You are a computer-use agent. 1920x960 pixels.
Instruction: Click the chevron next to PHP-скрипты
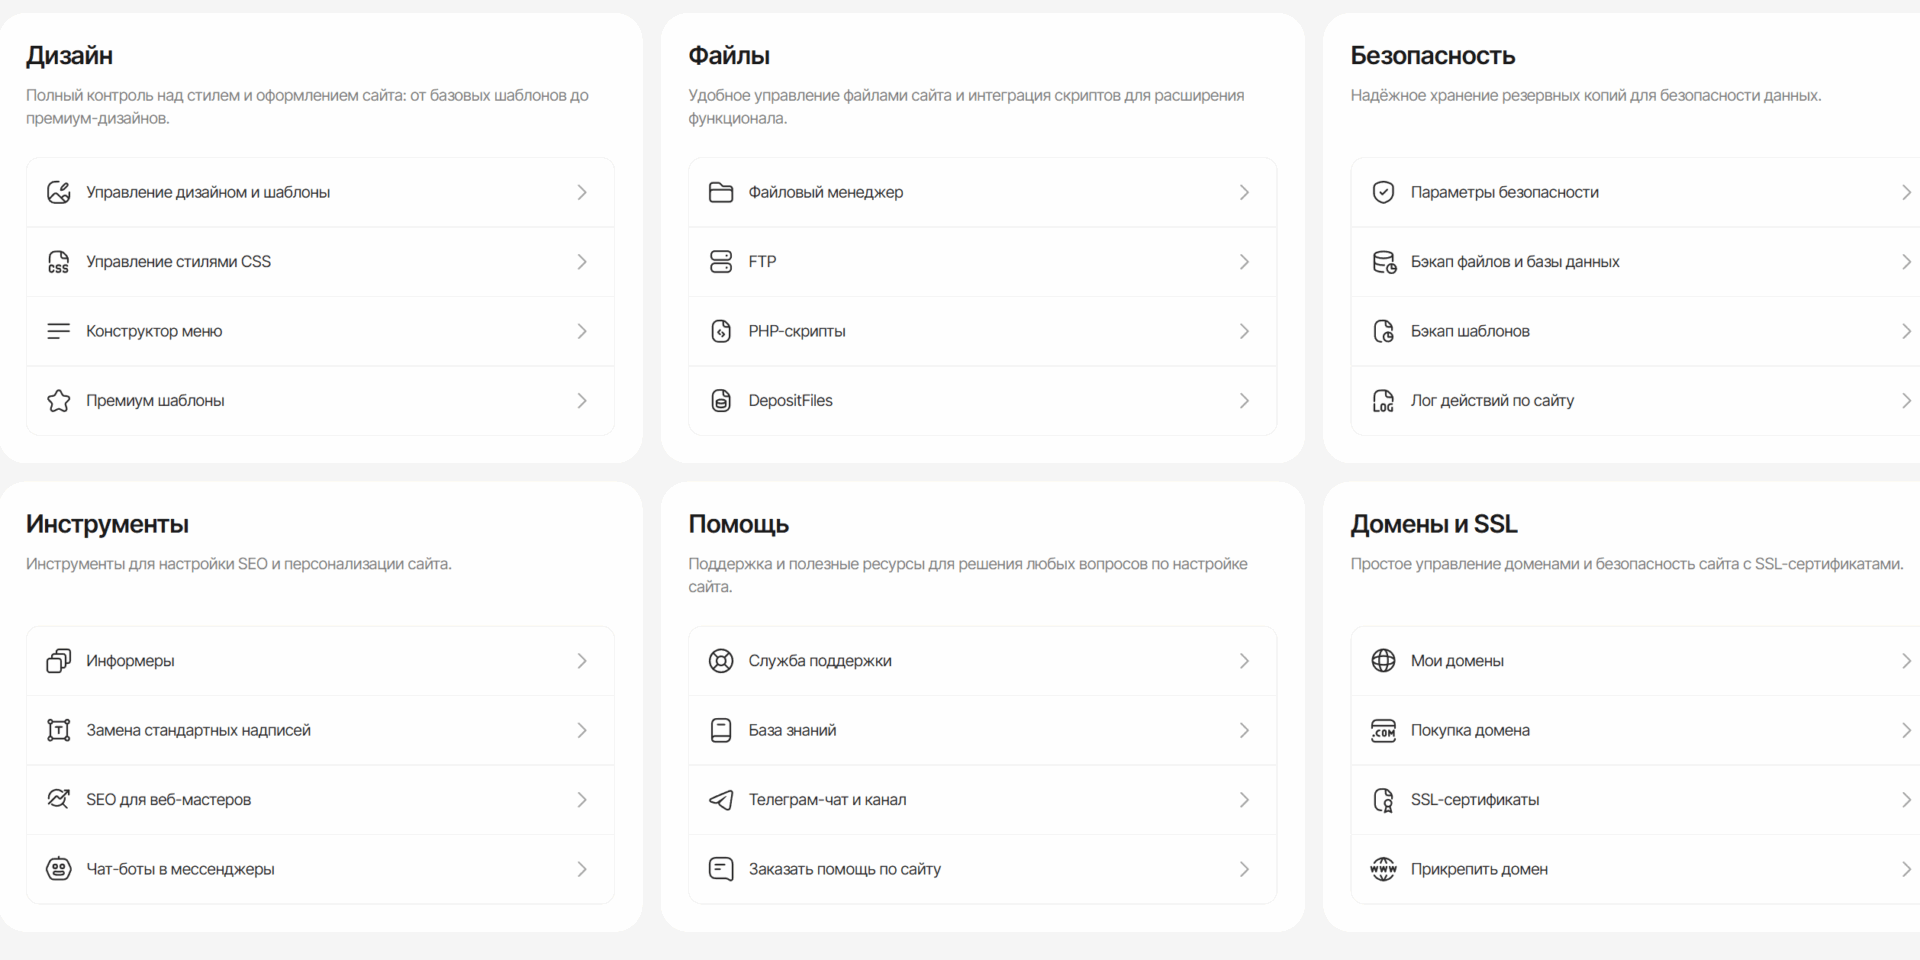pyautogui.click(x=1244, y=331)
